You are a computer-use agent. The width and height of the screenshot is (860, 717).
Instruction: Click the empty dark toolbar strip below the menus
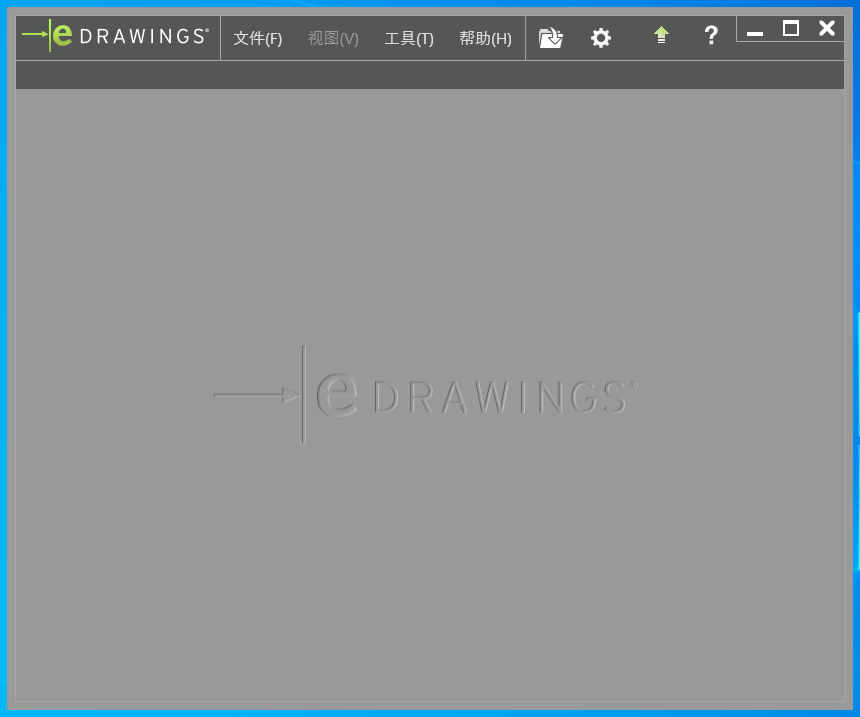click(x=430, y=75)
